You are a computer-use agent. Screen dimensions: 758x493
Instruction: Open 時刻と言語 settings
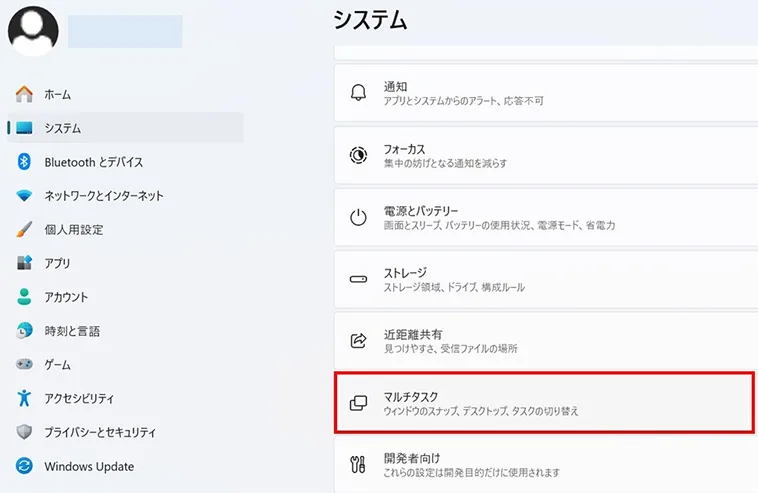(72, 331)
